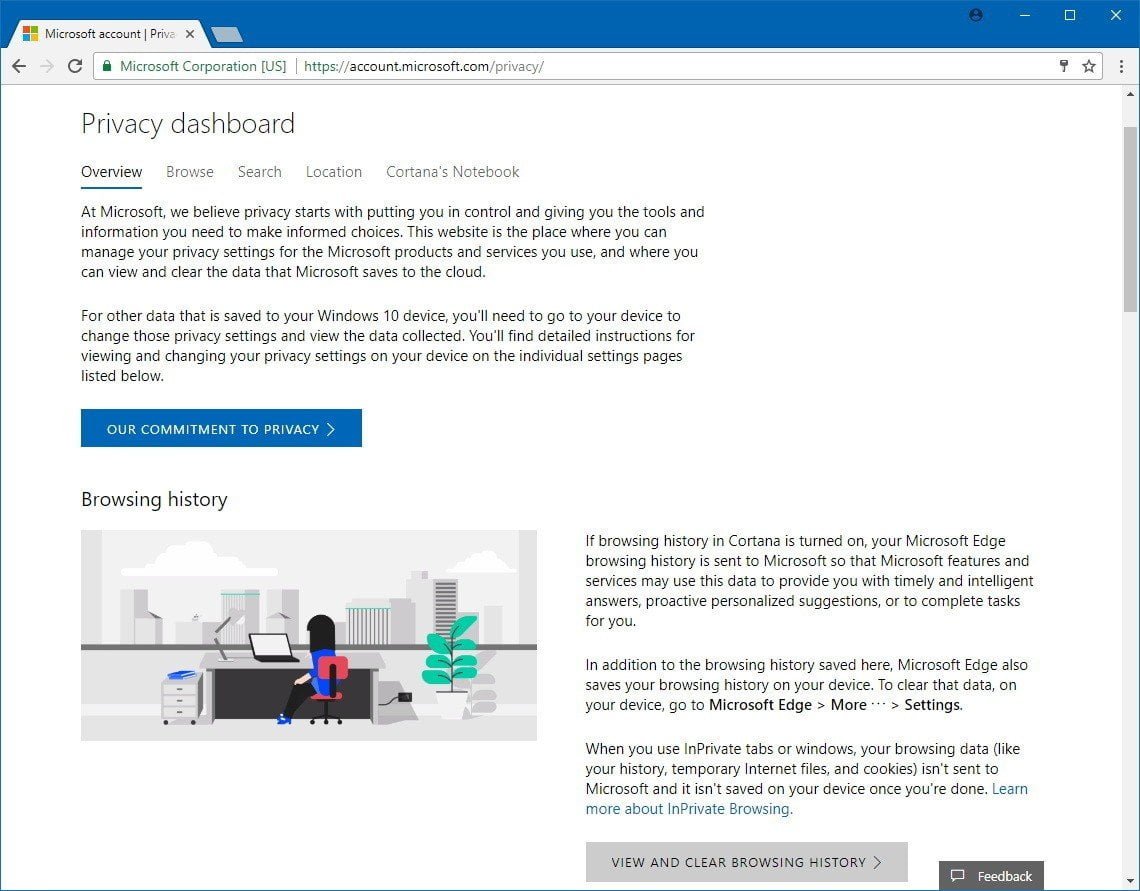
Task: Open the Browse tab
Action: pos(190,172)
